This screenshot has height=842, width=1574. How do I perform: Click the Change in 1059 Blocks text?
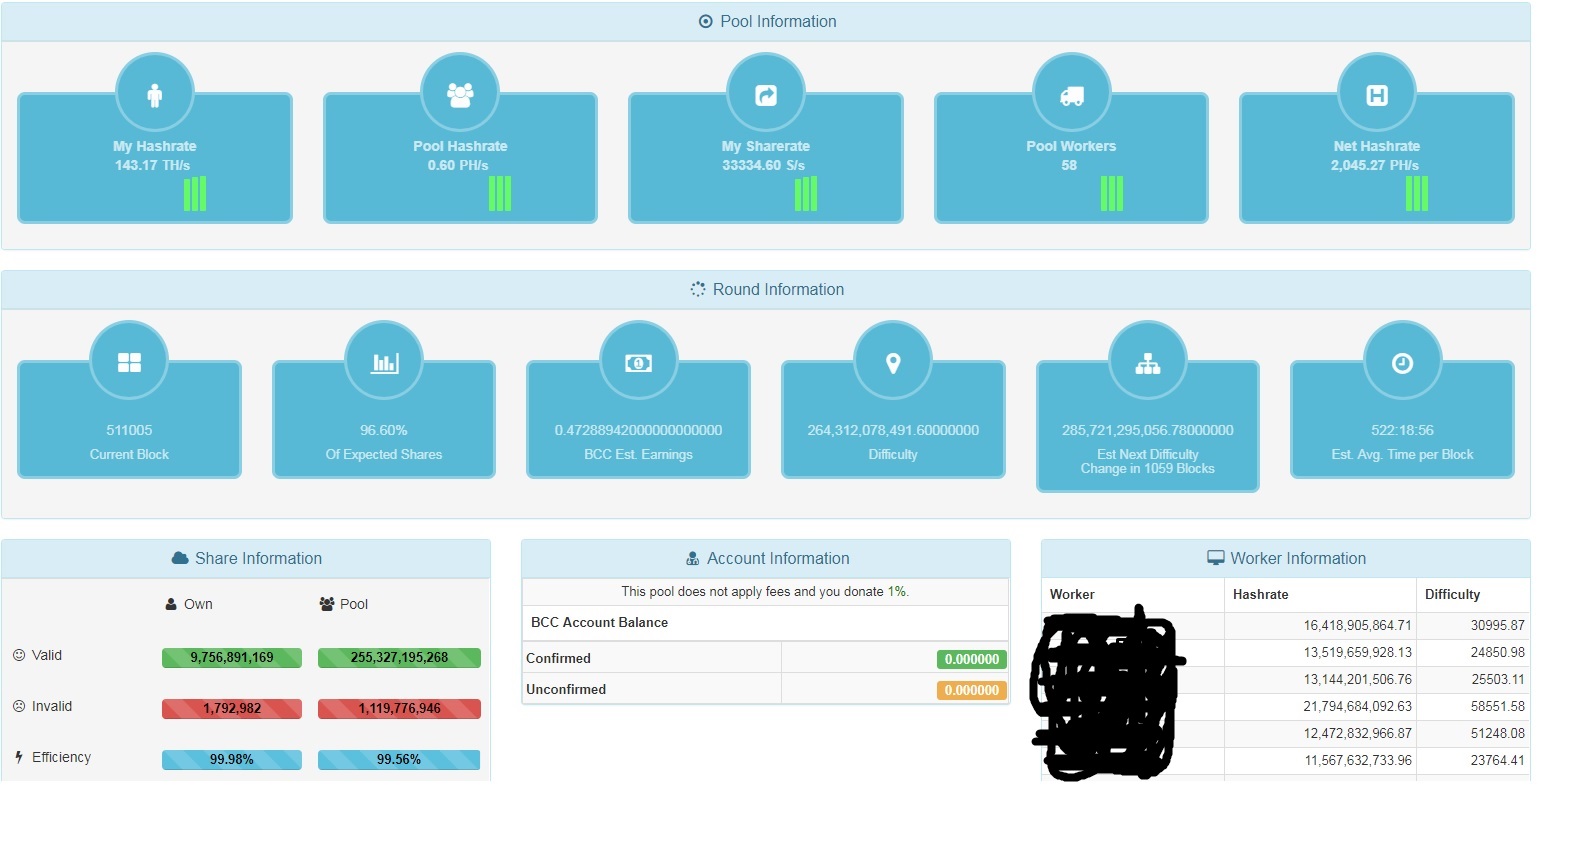[x=1148, y=468]
